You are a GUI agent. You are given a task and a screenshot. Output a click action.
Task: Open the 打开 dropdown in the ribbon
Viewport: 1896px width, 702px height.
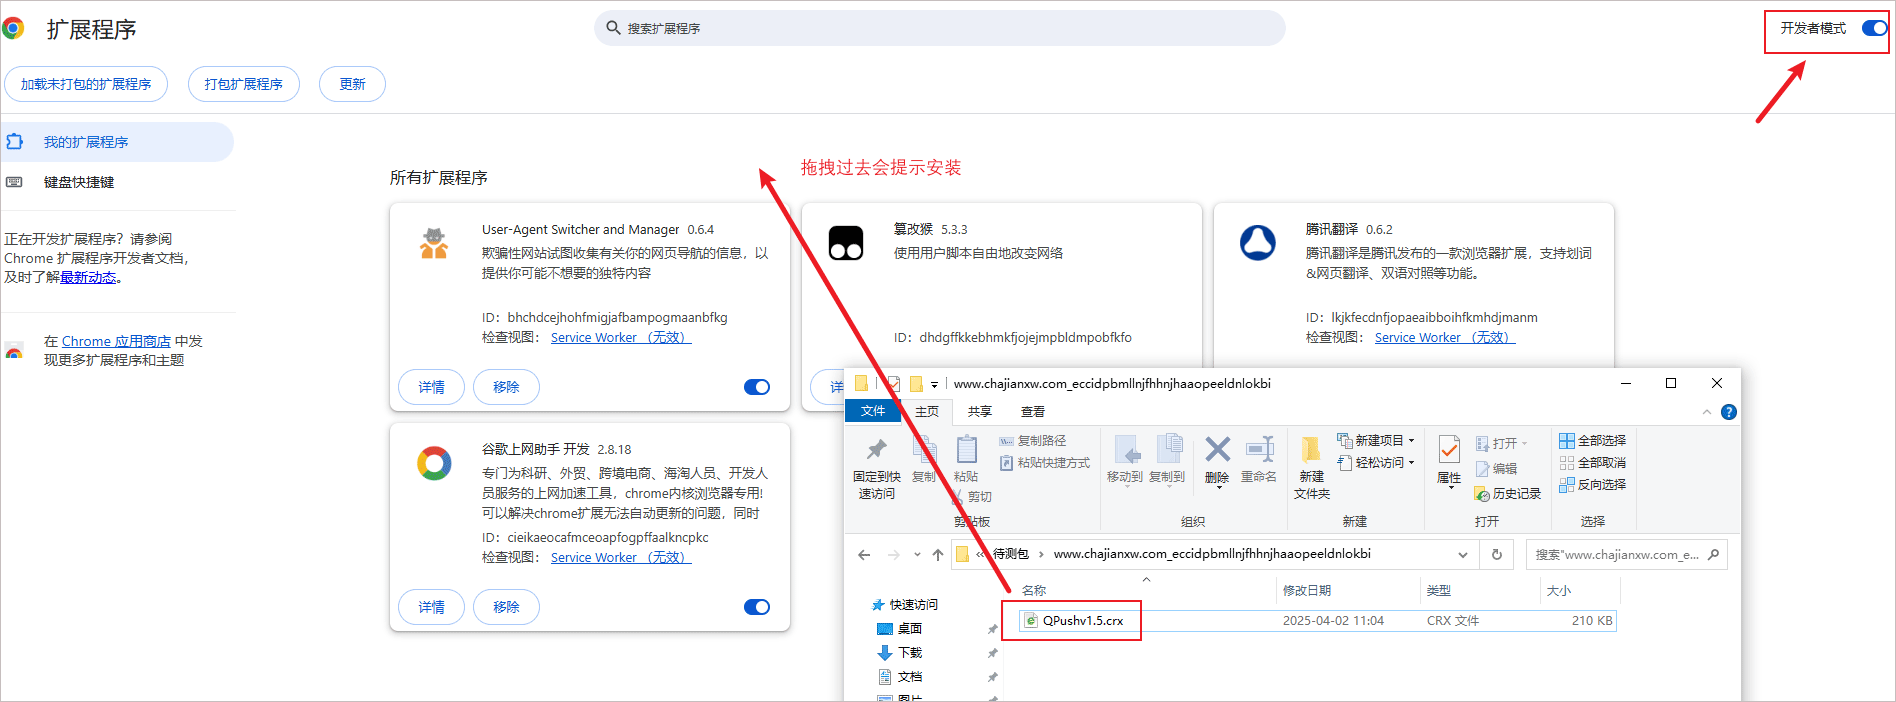coord(1502,443)
